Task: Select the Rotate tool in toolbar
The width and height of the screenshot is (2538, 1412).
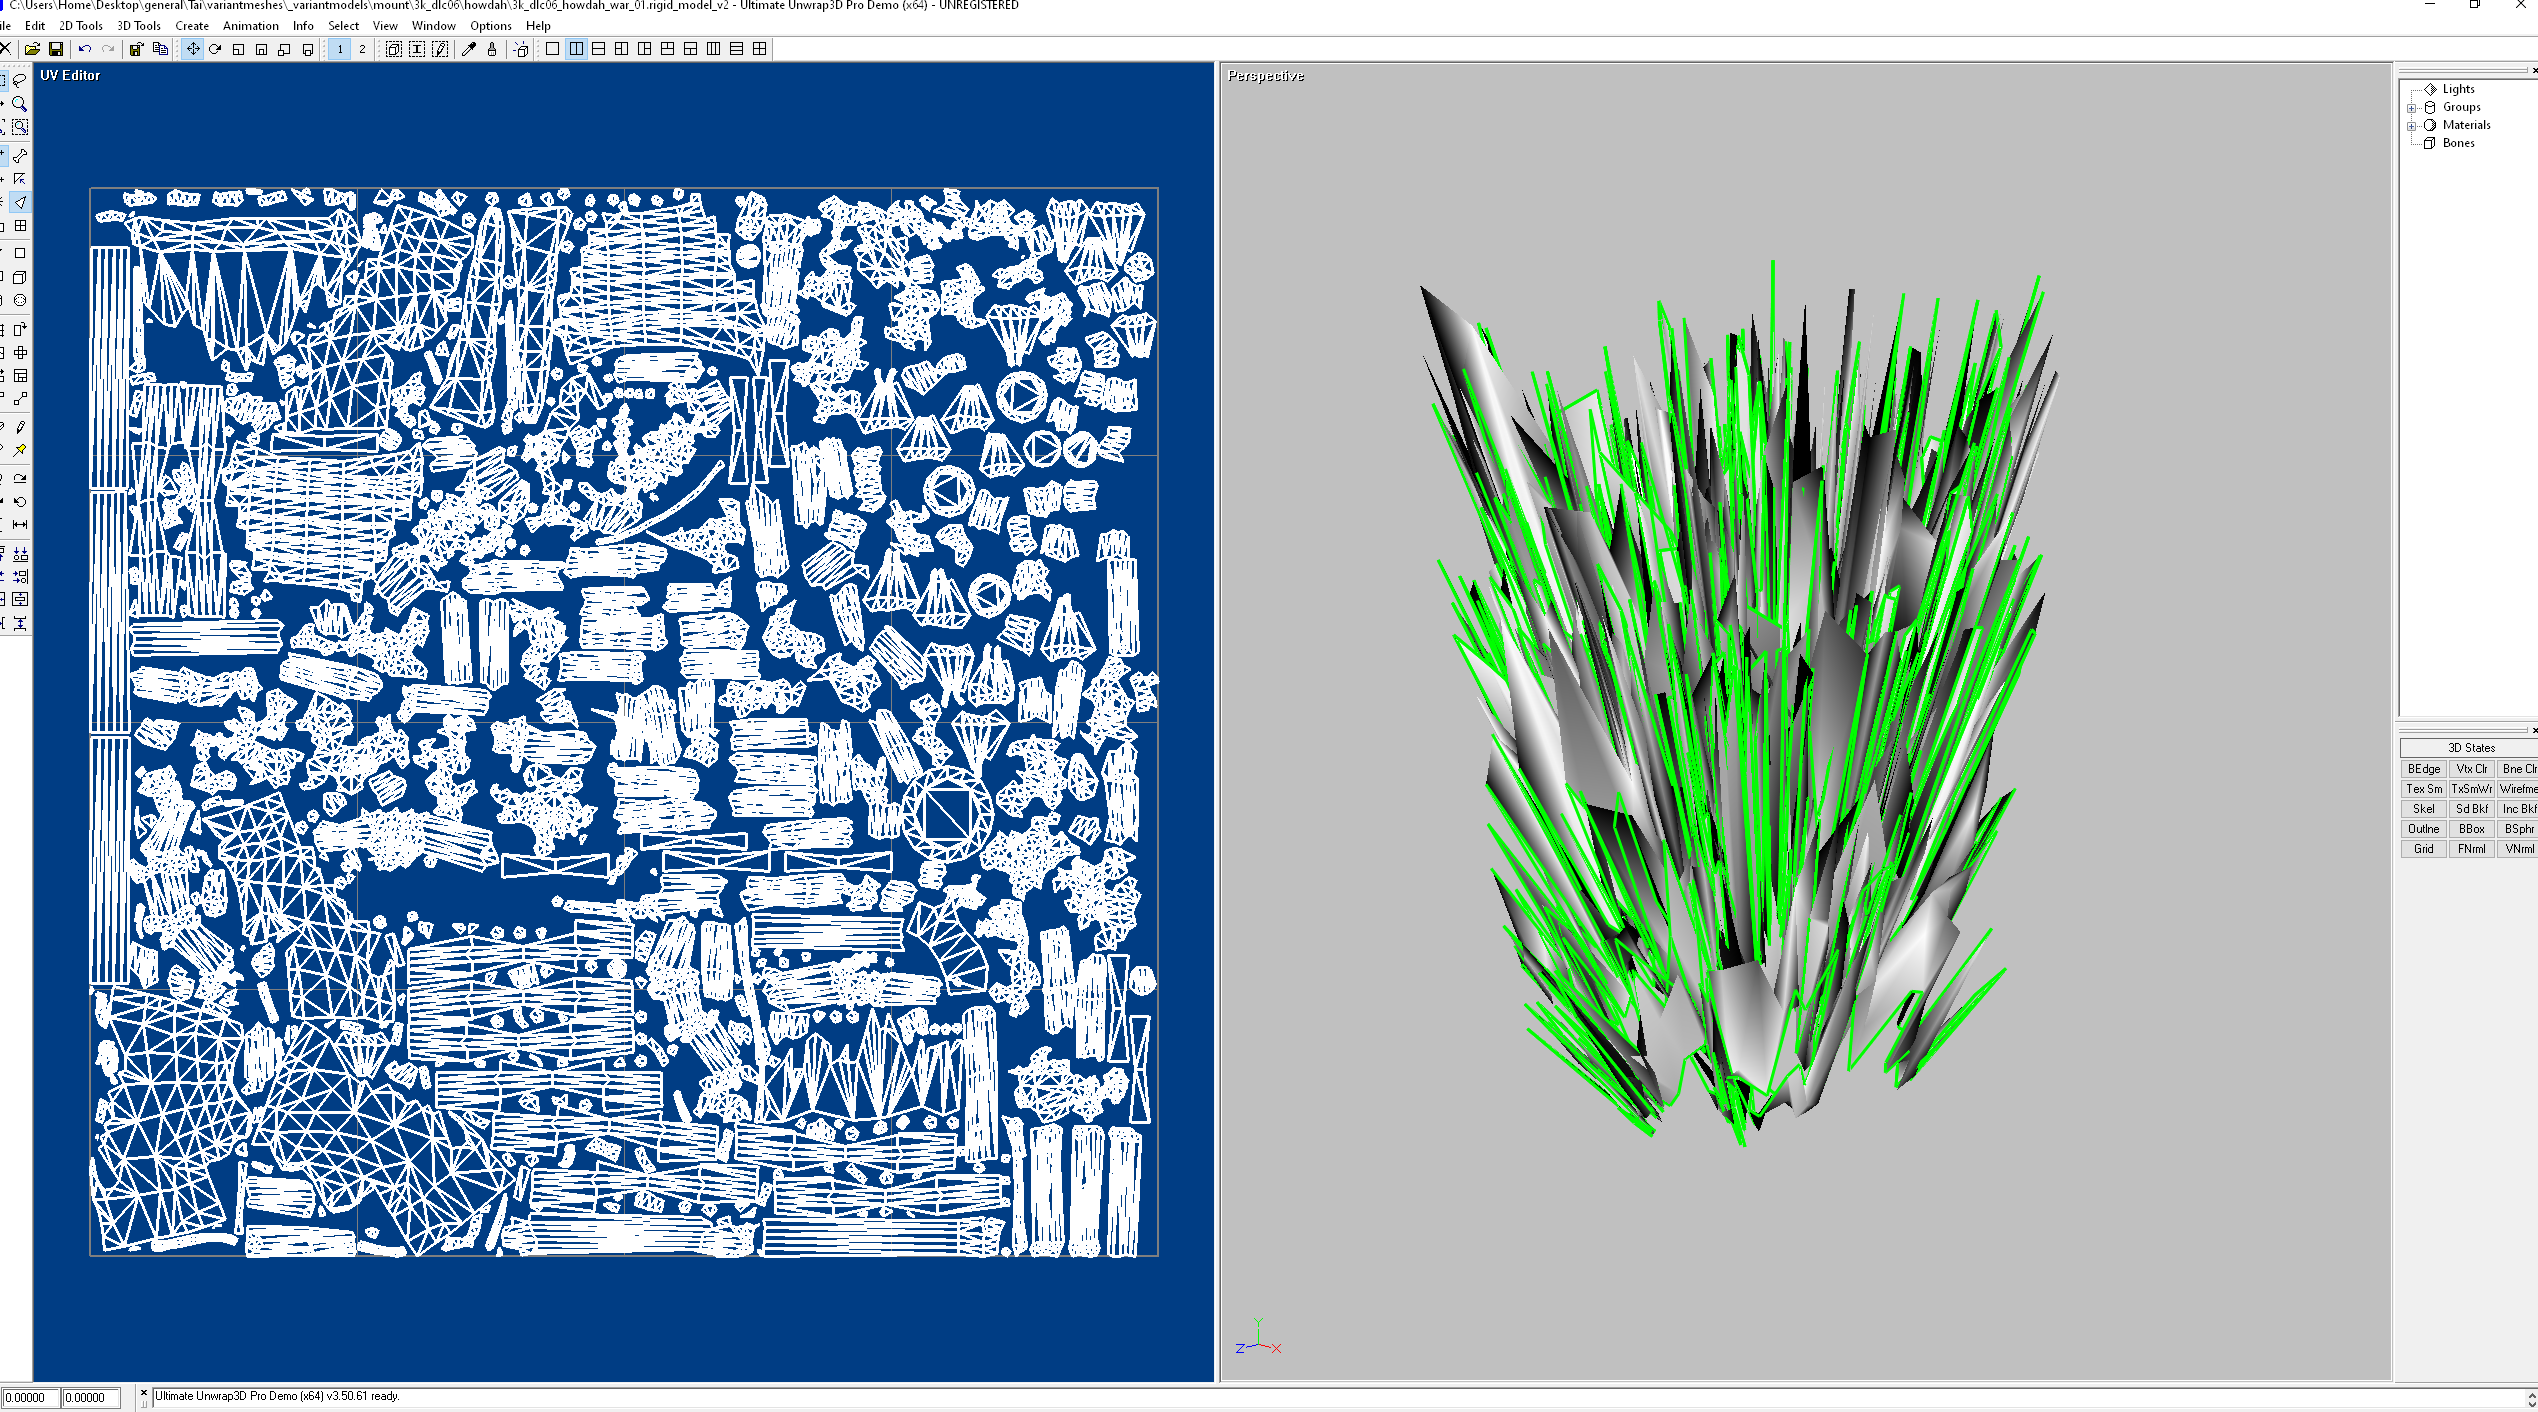Action: [x=215, y=49]
